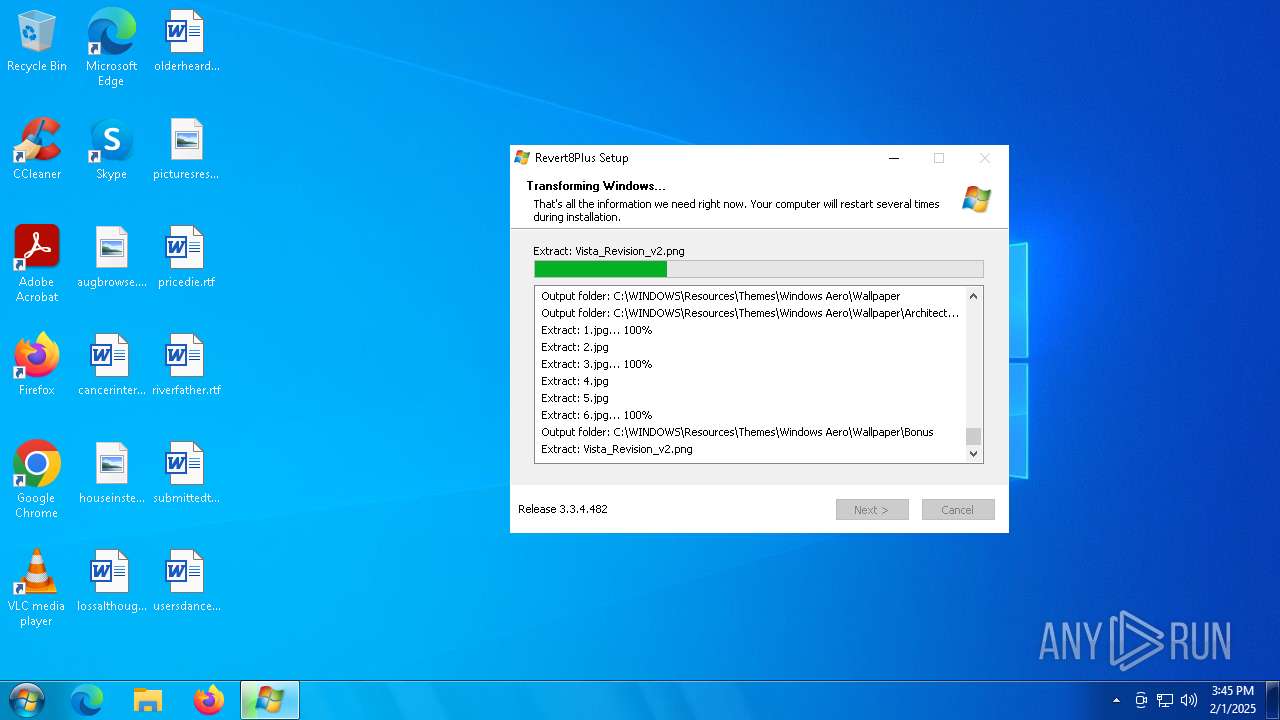Open Firefox from the taskbar
The image size is (1280, 720).
click(x=209, y=700)
